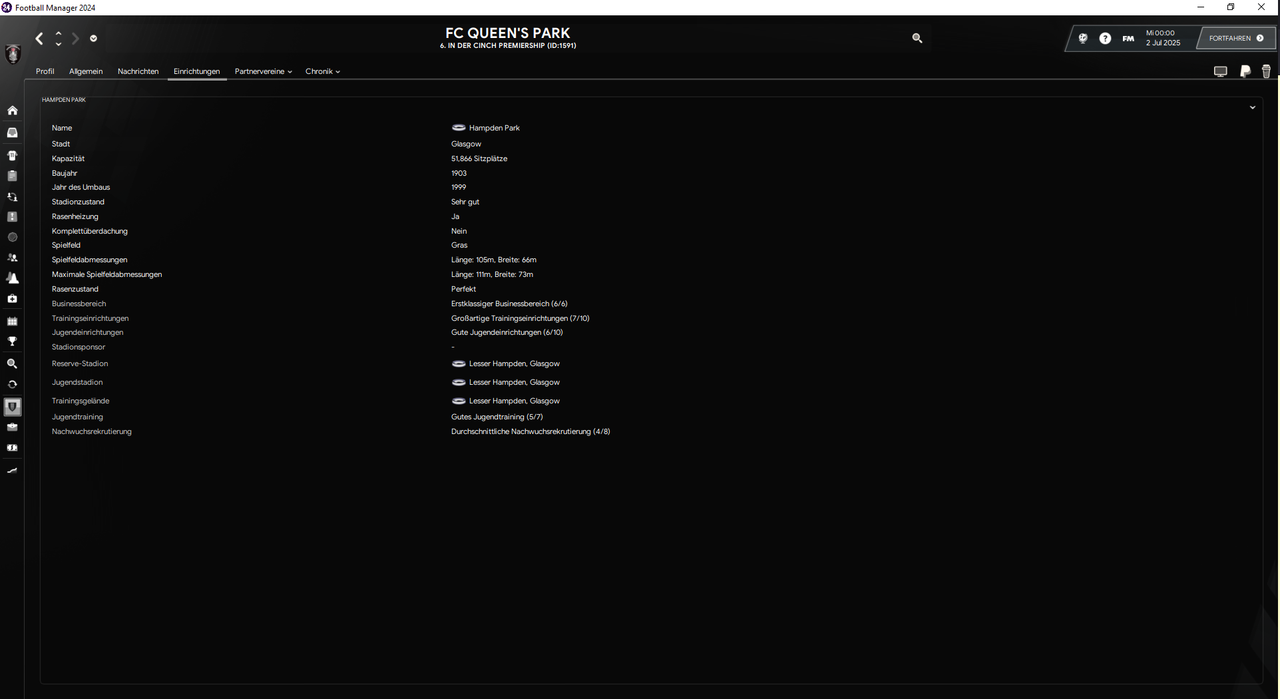
Task: Click the FORTFAHREN continue button
Action: pyautogui.click(x=1236, y=38)
